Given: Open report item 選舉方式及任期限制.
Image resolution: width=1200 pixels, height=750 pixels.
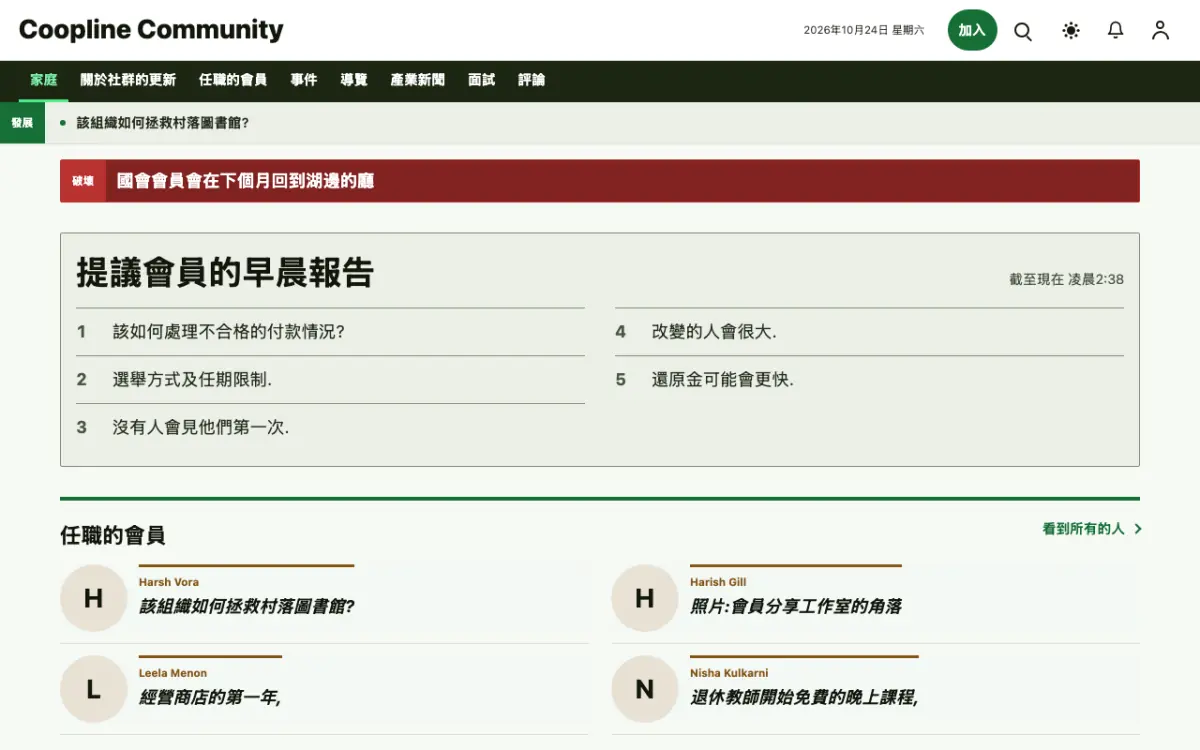Looking at the screenshot, I should (192, 380).
